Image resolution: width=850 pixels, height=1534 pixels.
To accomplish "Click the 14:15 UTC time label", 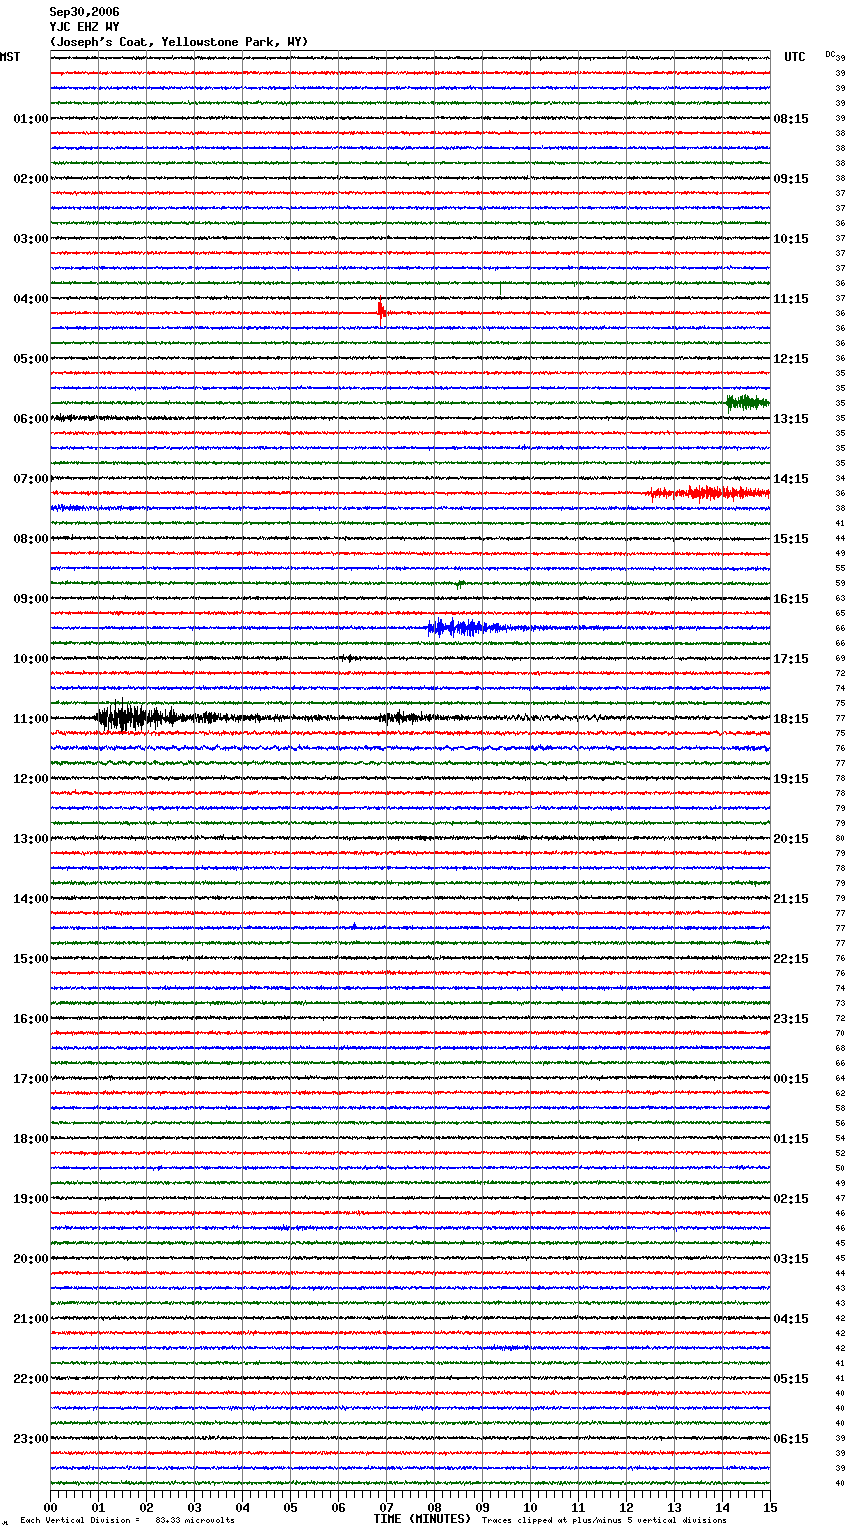I will coord(791,479).
